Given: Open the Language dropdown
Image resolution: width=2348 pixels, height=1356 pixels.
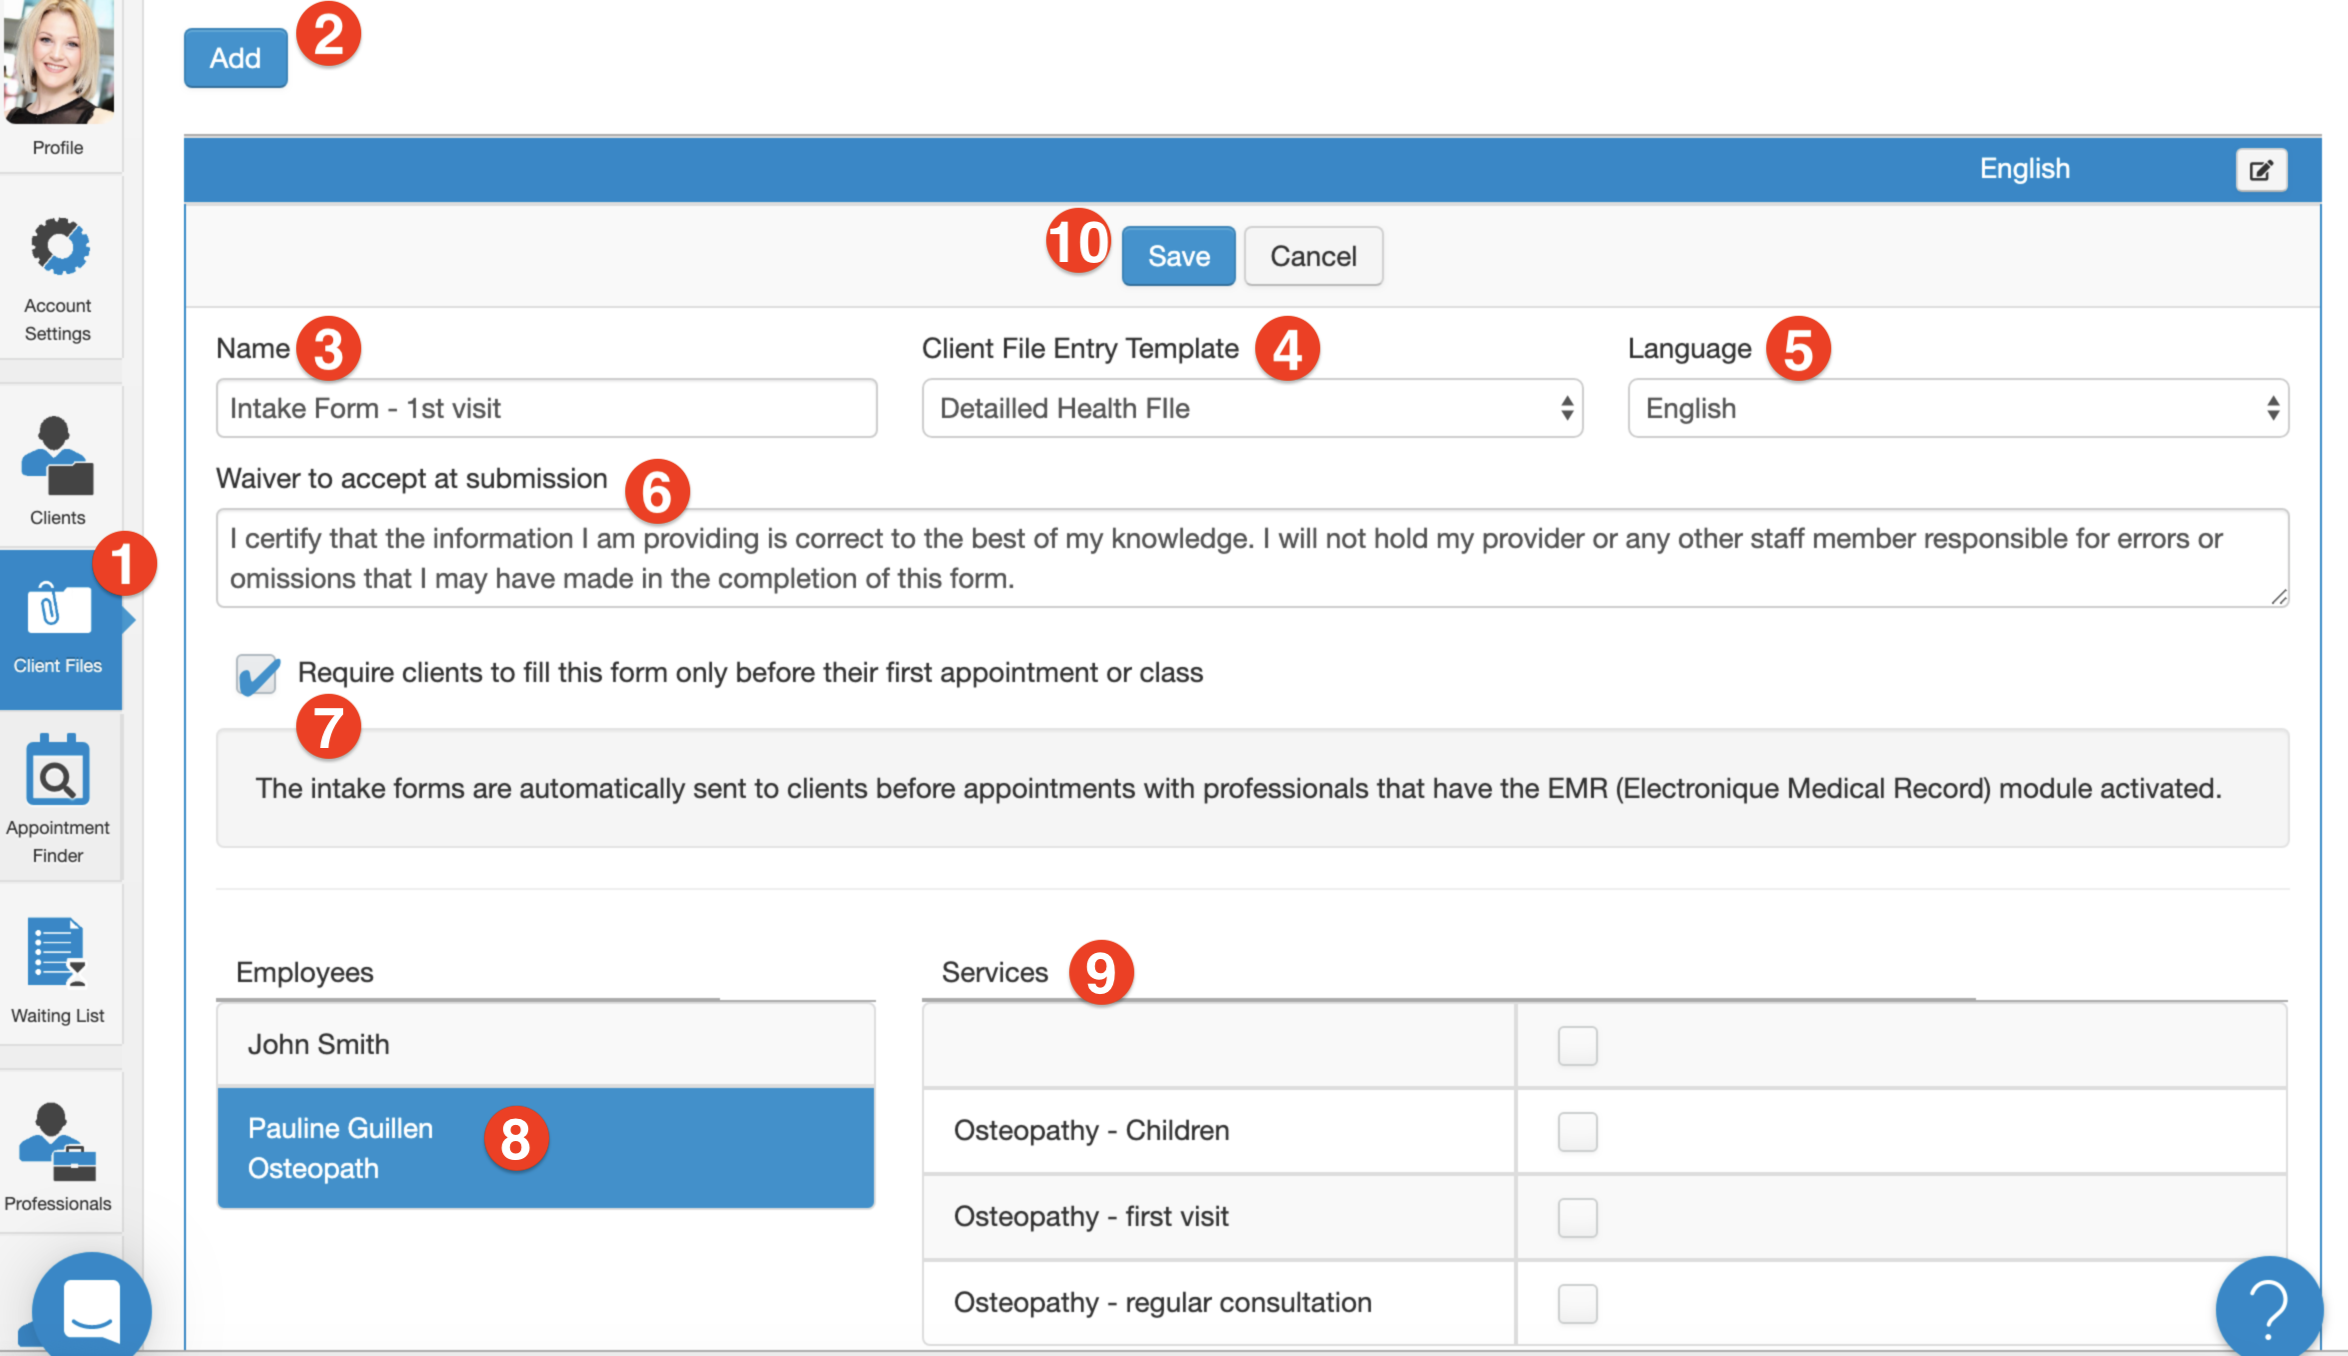Looking at the screenshot, I should click(x=1958, y=408).
